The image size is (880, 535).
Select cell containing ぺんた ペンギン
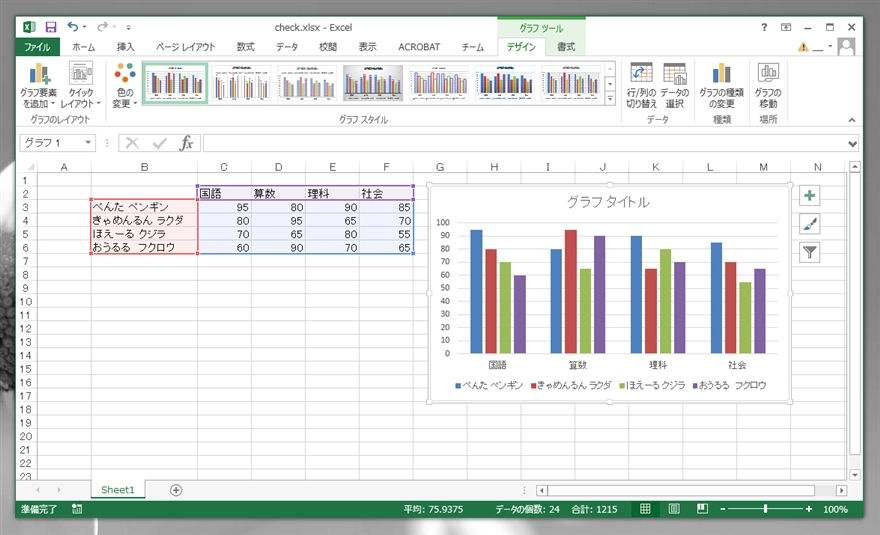point(144,207)
